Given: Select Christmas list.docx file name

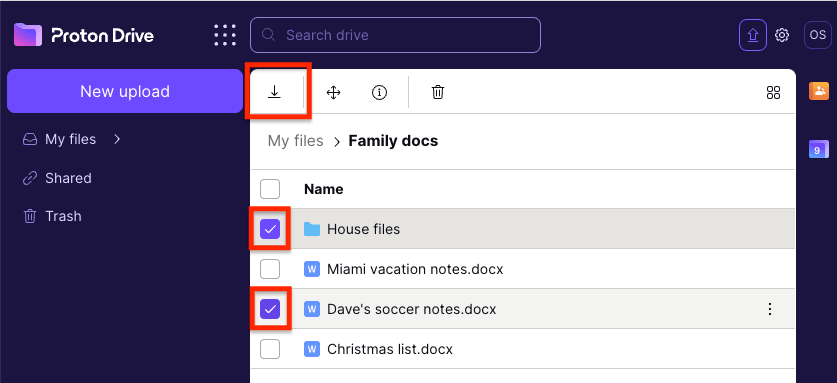Looking at the screenshot, I should point(390,349).
